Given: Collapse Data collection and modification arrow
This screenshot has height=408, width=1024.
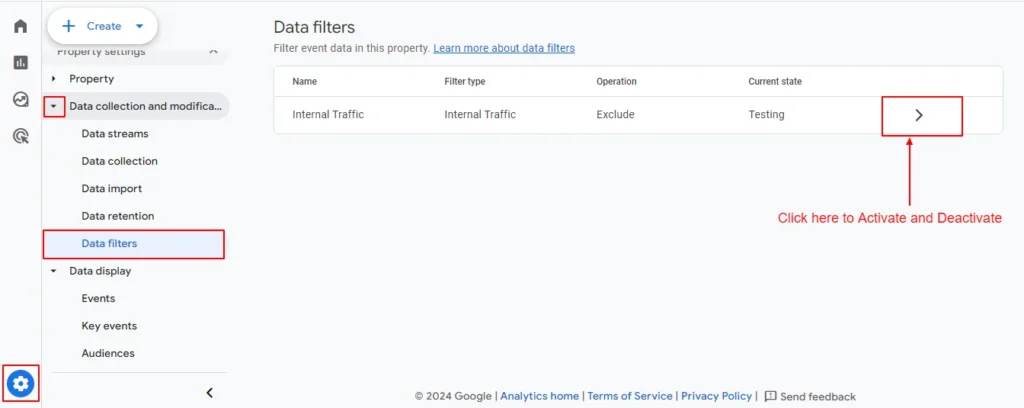Looking at the screenshot, I should point(54,106).
